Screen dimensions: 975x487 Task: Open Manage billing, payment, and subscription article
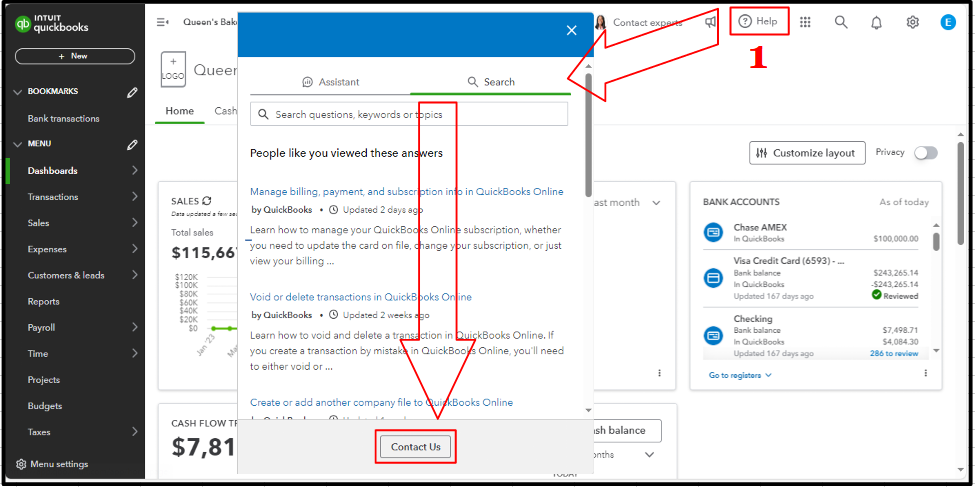(407, 192)
